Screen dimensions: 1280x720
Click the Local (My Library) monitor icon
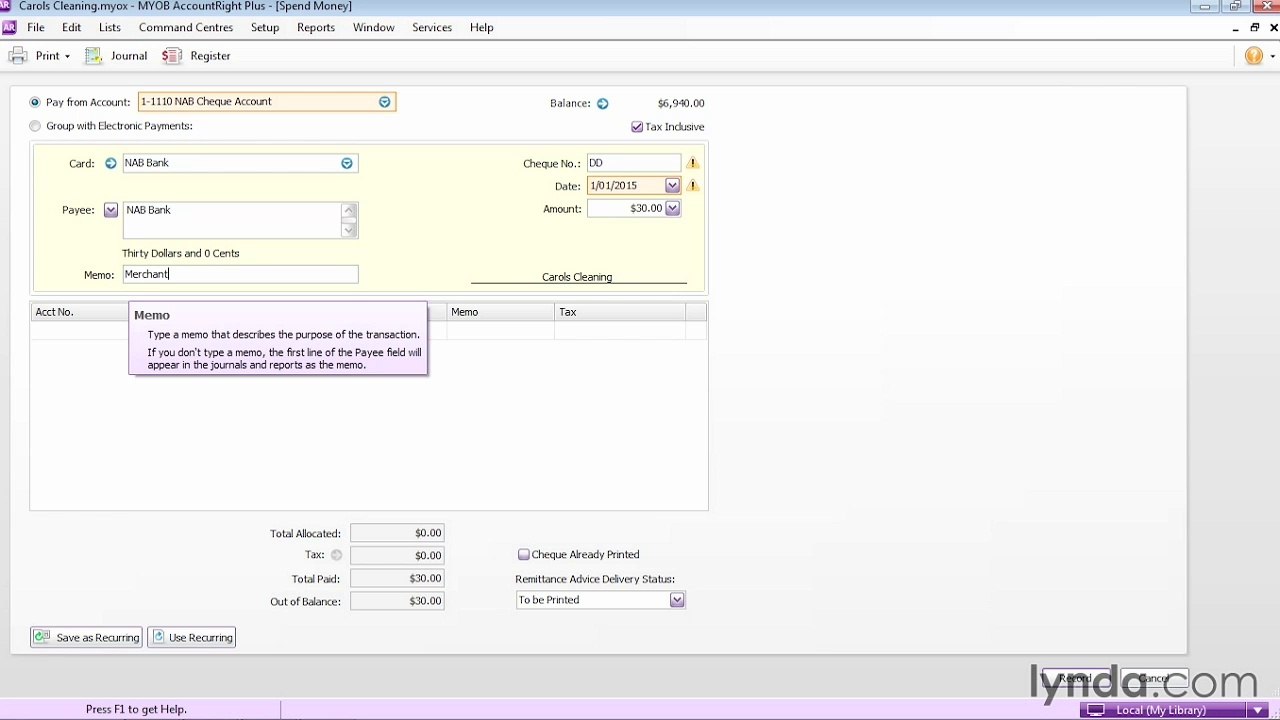click(1096, 710)
